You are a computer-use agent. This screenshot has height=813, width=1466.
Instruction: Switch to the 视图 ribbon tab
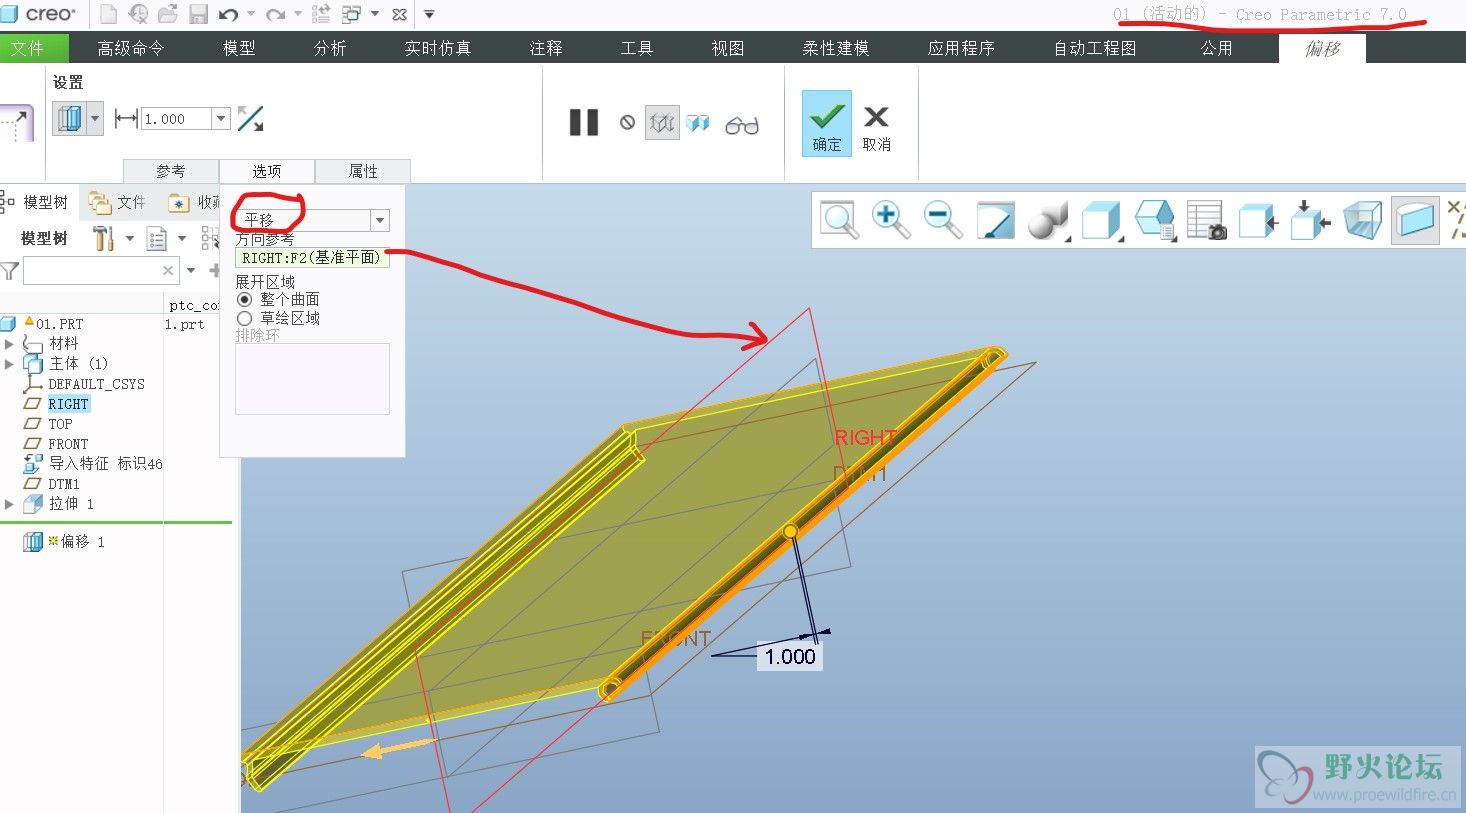728,48
